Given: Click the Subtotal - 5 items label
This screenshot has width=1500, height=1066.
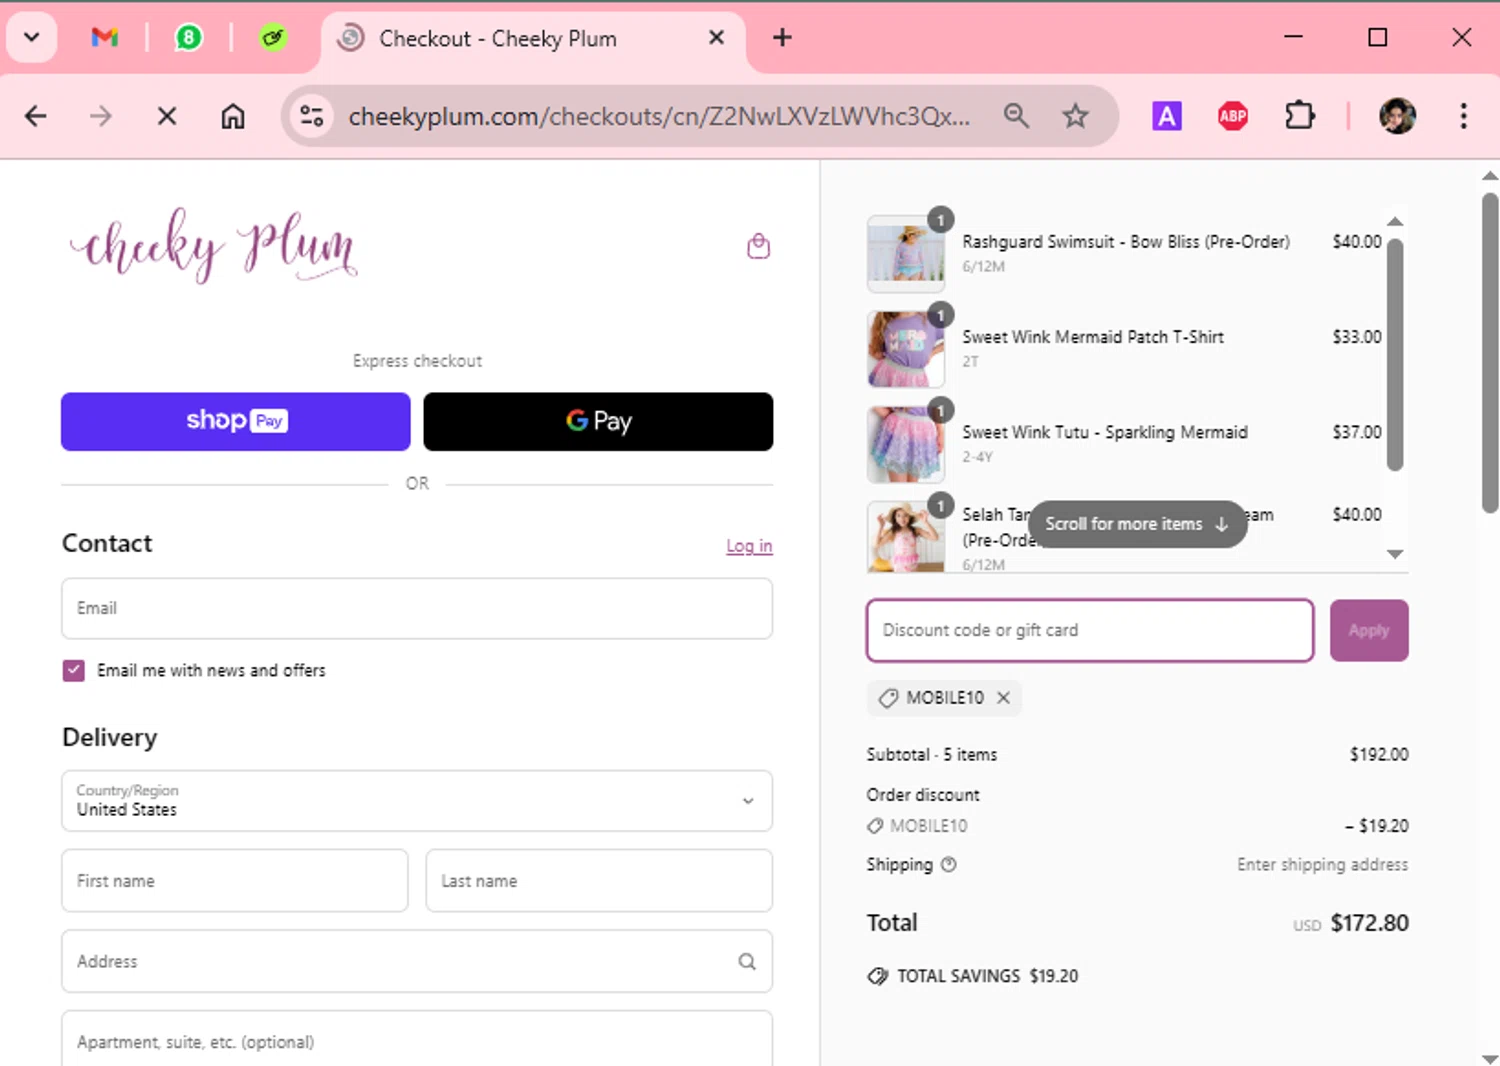Looking at the screenshot, I should [x=932, y=755].
